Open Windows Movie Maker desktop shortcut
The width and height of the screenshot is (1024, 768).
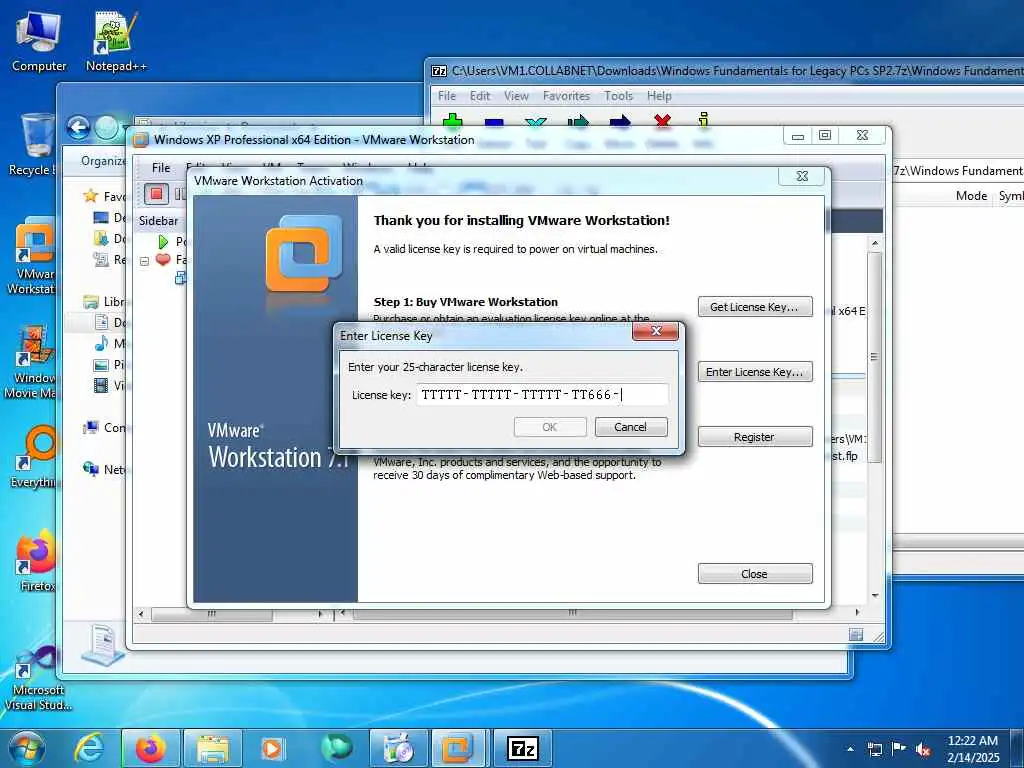[x=30, y=361]
